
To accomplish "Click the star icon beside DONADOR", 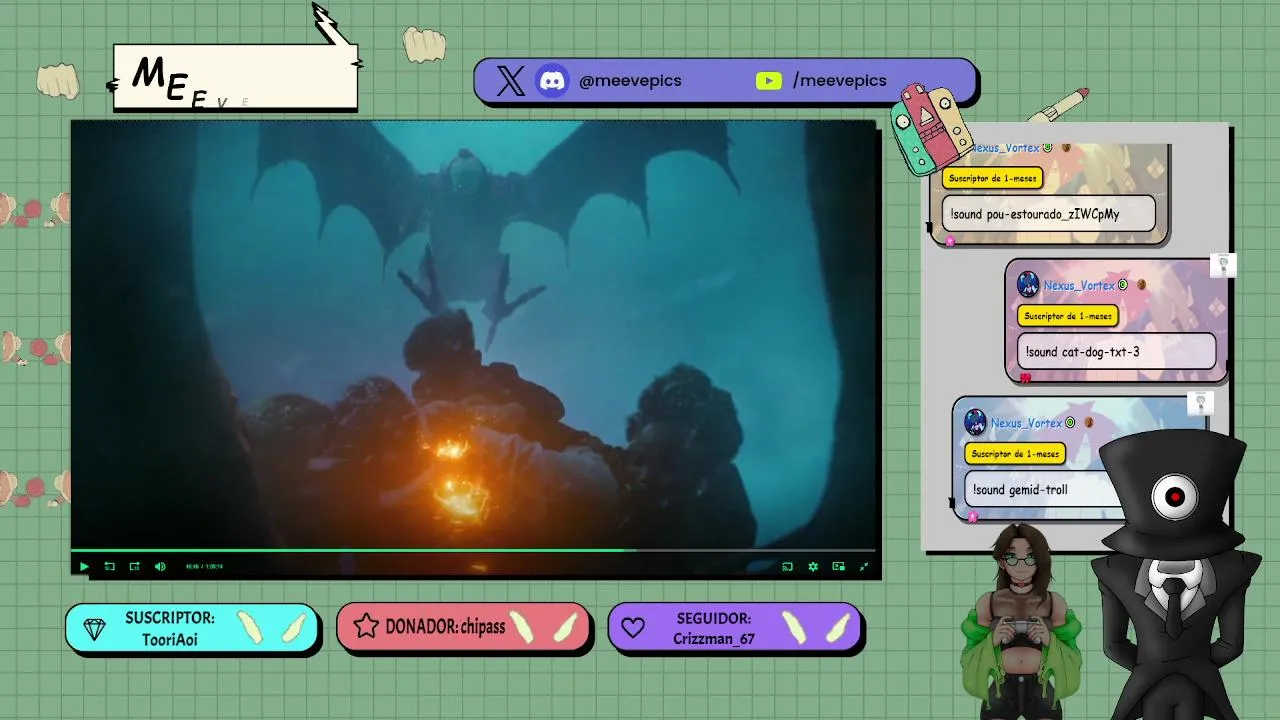I will click(x=366, y=627).
